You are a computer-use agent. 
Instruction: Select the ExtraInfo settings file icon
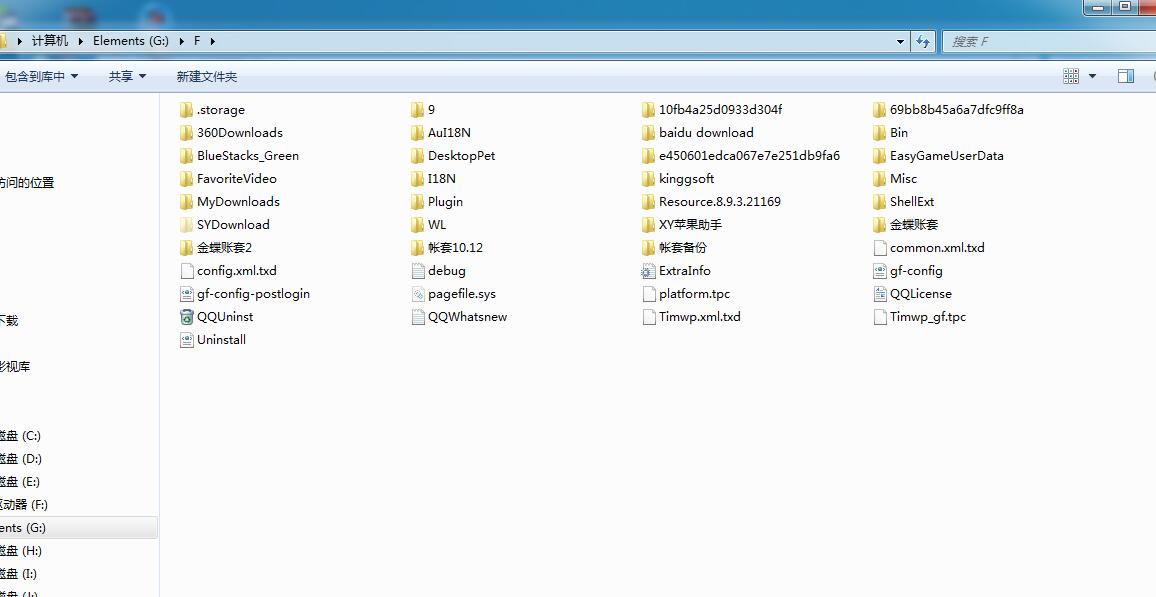tap(648, 271)
